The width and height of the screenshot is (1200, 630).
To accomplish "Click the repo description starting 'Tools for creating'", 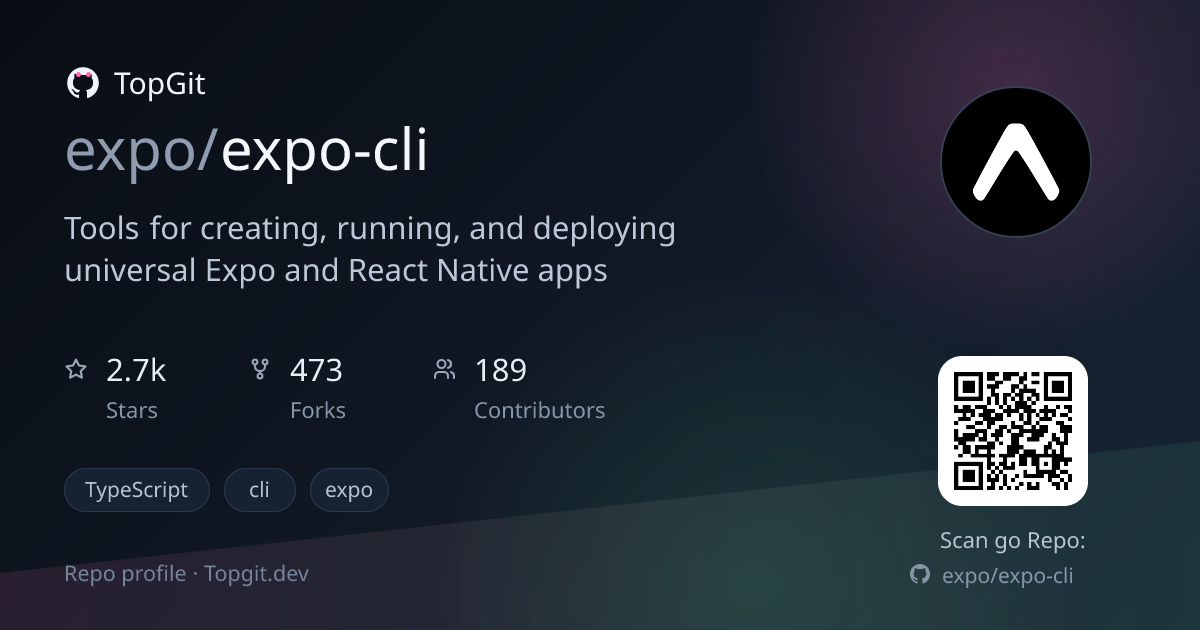I will click(x=370, y=249).
